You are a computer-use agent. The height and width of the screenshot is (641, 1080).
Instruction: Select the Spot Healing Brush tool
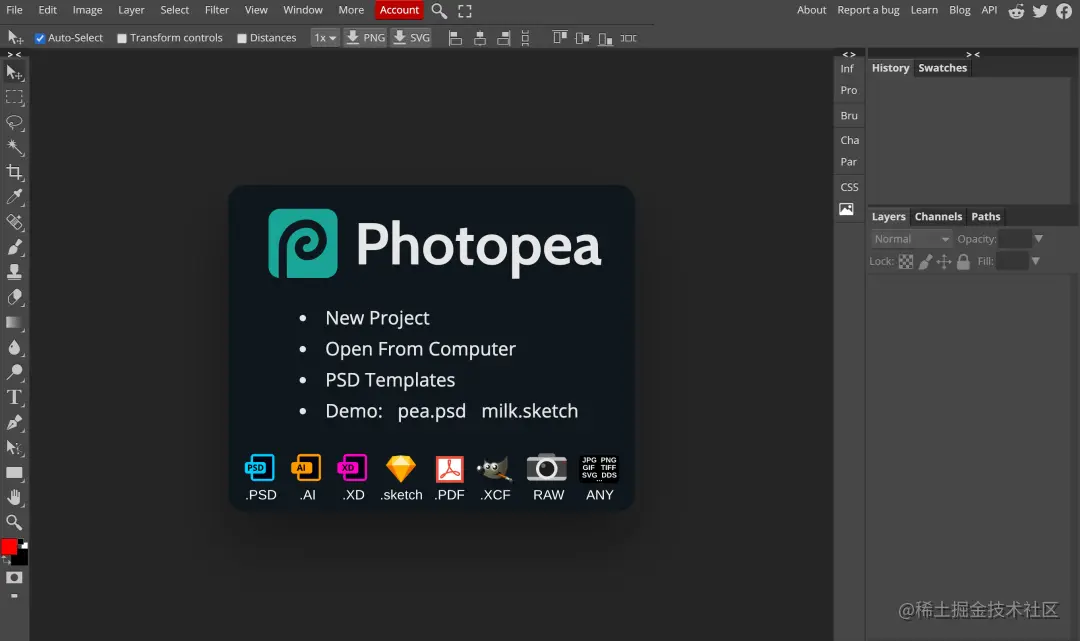tap(14, 222)
